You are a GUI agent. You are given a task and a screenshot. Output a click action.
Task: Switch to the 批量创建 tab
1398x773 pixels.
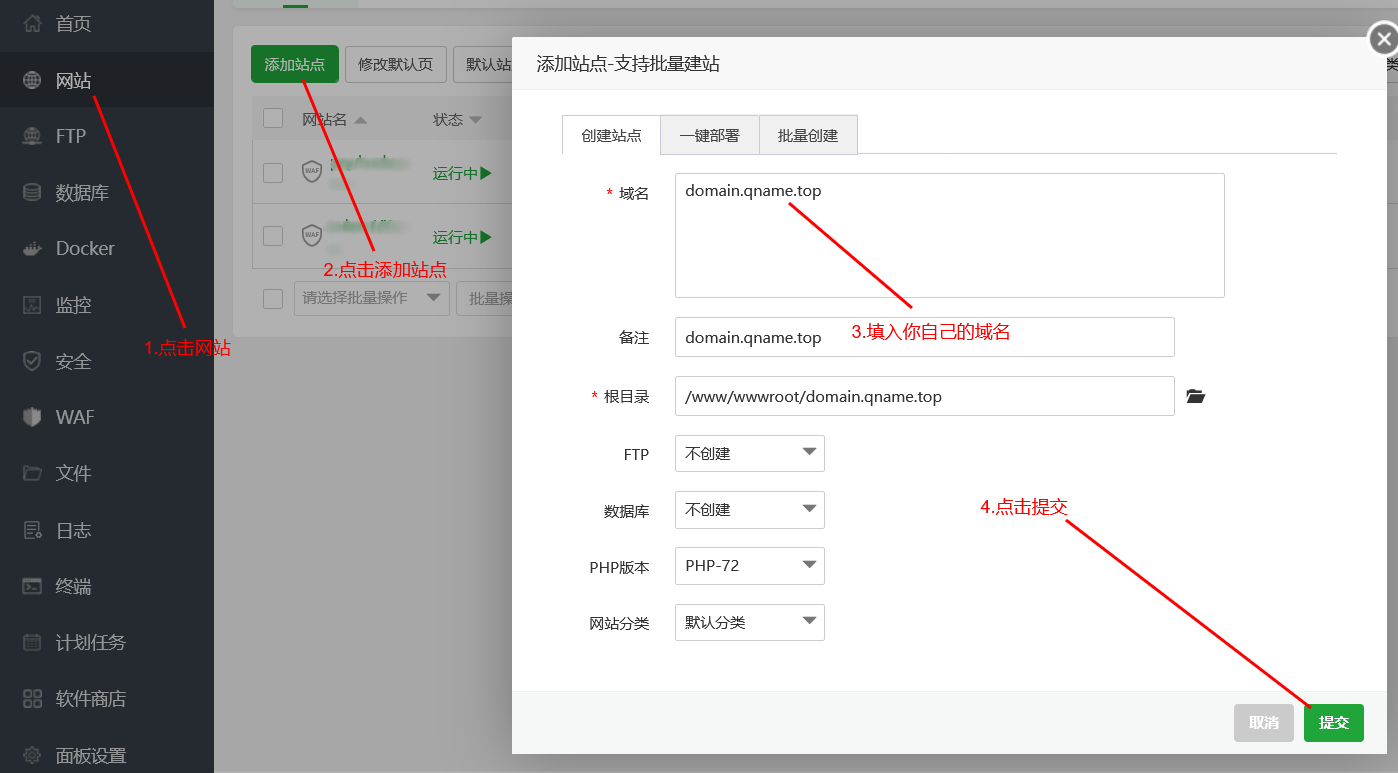808,136
